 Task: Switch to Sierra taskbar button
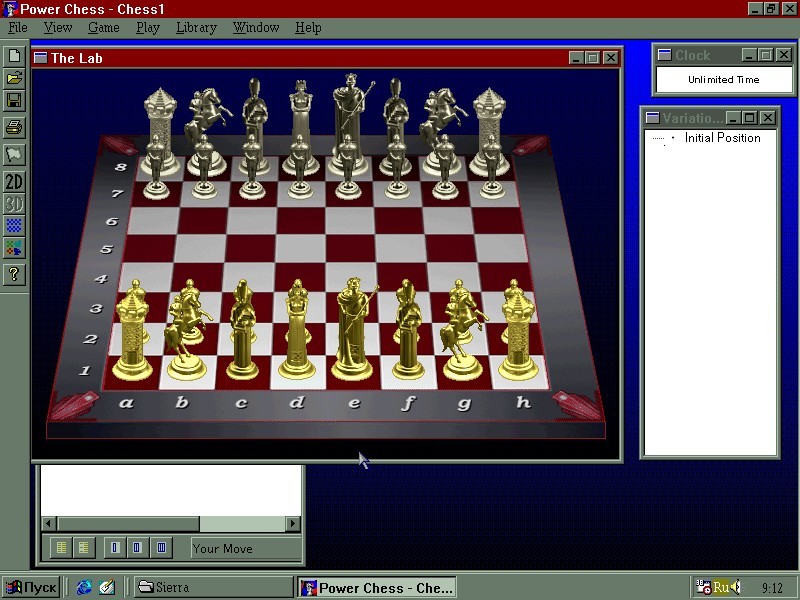[212, 587]
